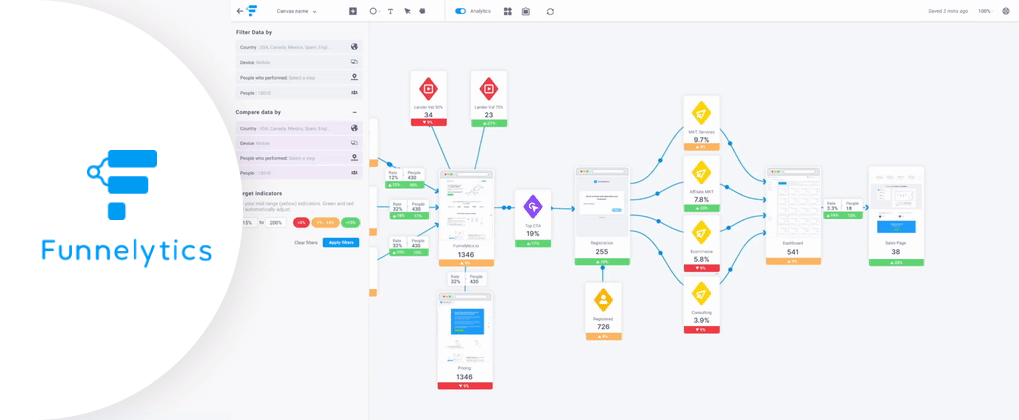Select the Top CTA action node
The width and height of the screenshot is (1019, 420).
click(x=532, y=207)
